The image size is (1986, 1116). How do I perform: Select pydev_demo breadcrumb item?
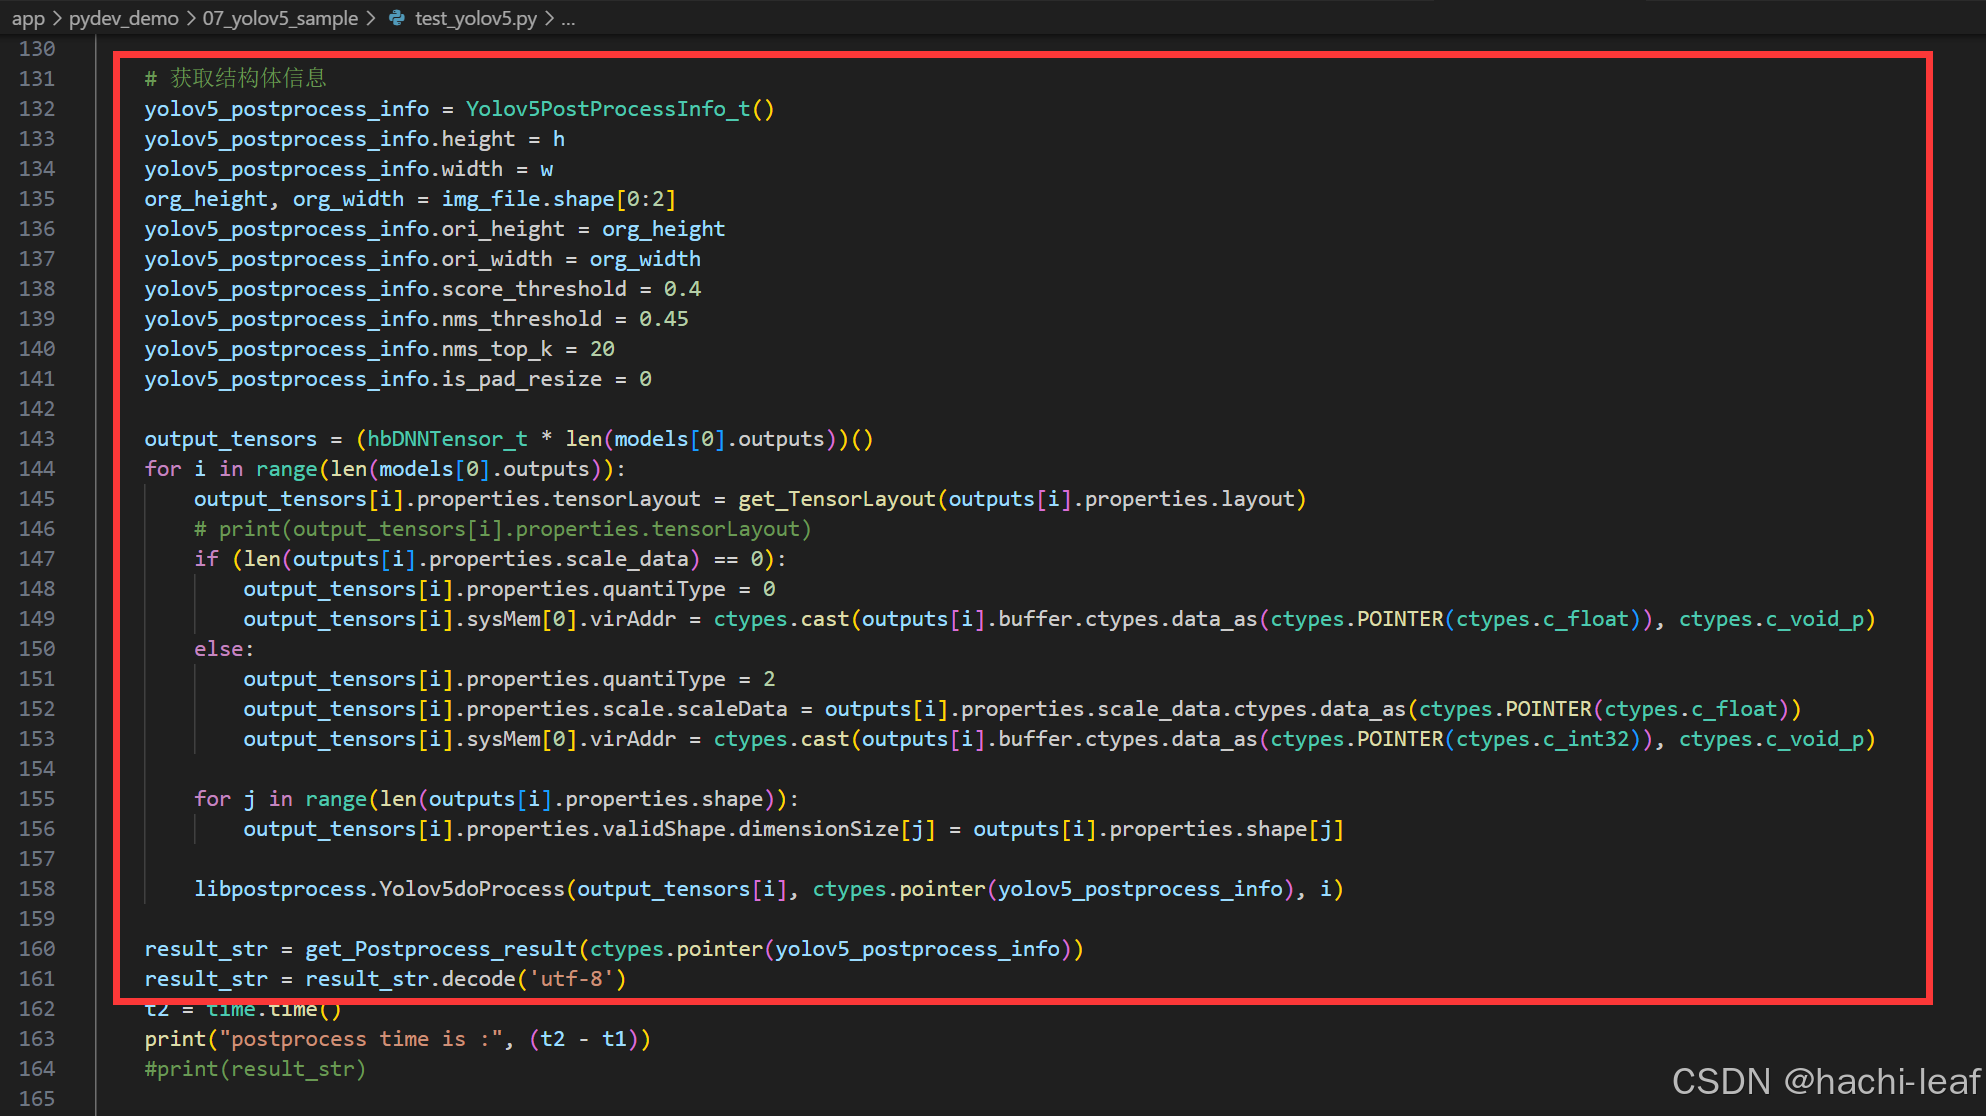(123, 18)
